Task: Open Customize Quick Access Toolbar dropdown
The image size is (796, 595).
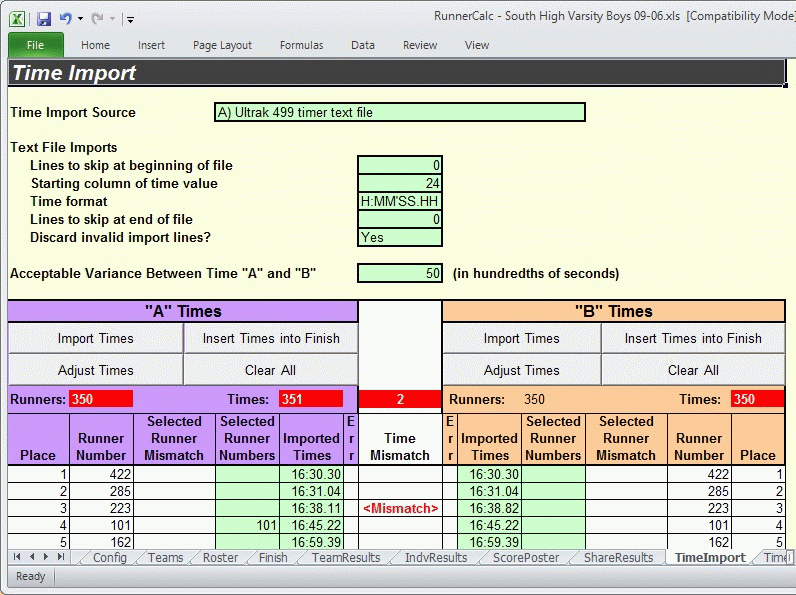Action: (130, 20)
